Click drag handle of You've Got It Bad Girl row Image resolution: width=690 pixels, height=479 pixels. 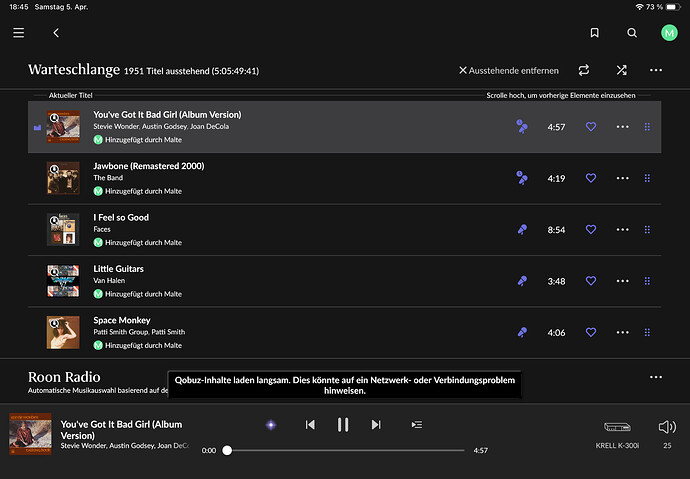[x=647, y=127]
